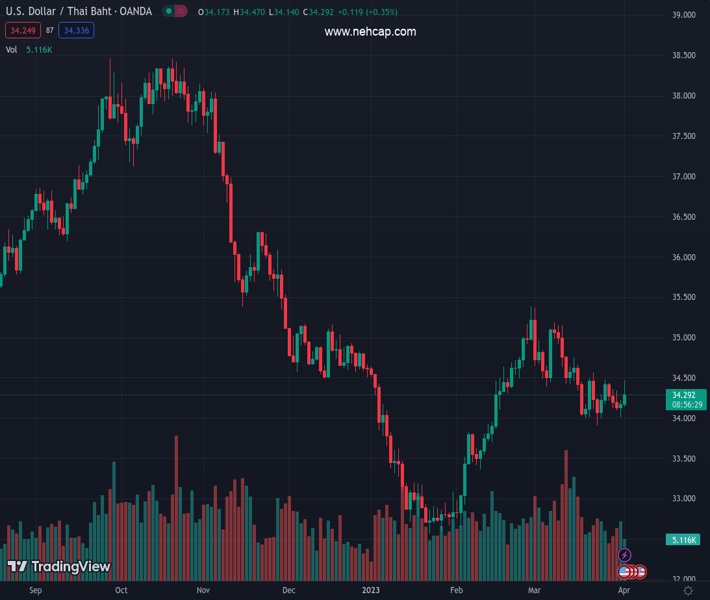Click the TradingView logo
710x600 pixels.
click(x=59, y=566)
